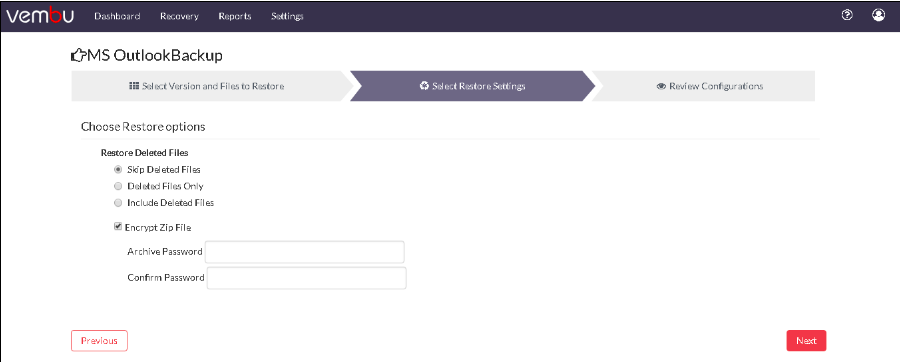Focus the Archive Password field
The width and height of the screenshot is (900, 362).
click(305, 252)
